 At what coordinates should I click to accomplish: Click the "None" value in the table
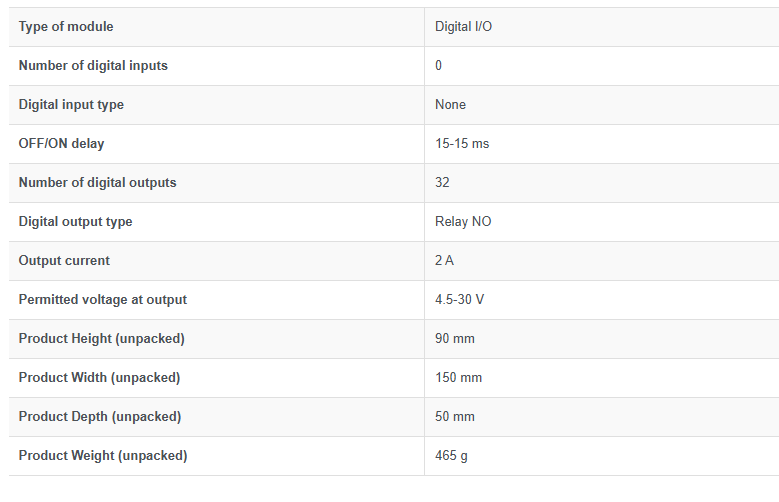(450, 105)
